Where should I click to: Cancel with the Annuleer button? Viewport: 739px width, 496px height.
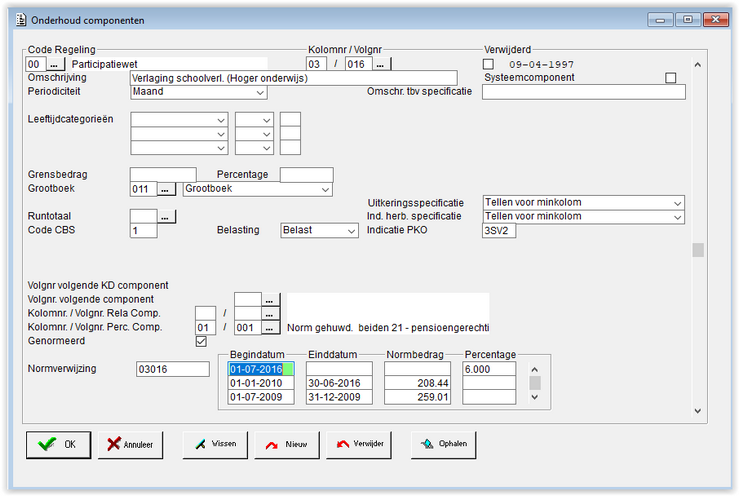pyautogui.click(x=130, y=444)
